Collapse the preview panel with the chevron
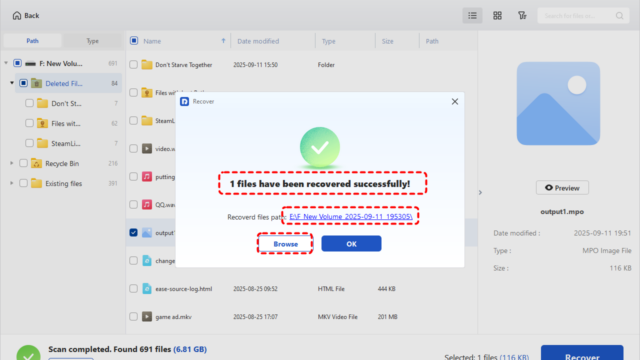Screen dimensions: 640x360 [x=480, y=192]
